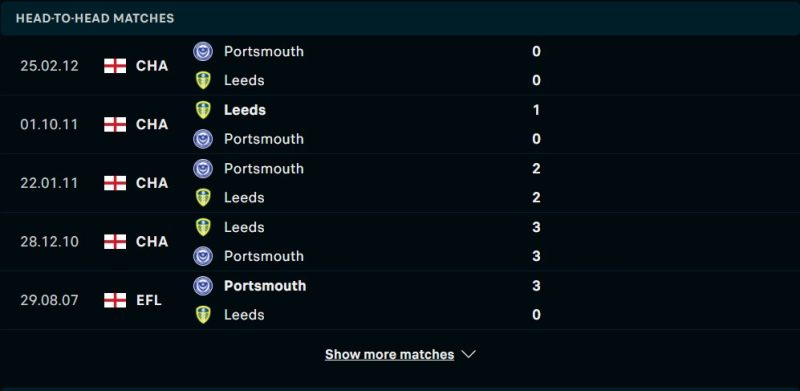Image resolution: width=800 pixels, height=391 pixels.
Task: Open bold Leeds team name in 01.10.11 match
Action: (x=245, y=110)
